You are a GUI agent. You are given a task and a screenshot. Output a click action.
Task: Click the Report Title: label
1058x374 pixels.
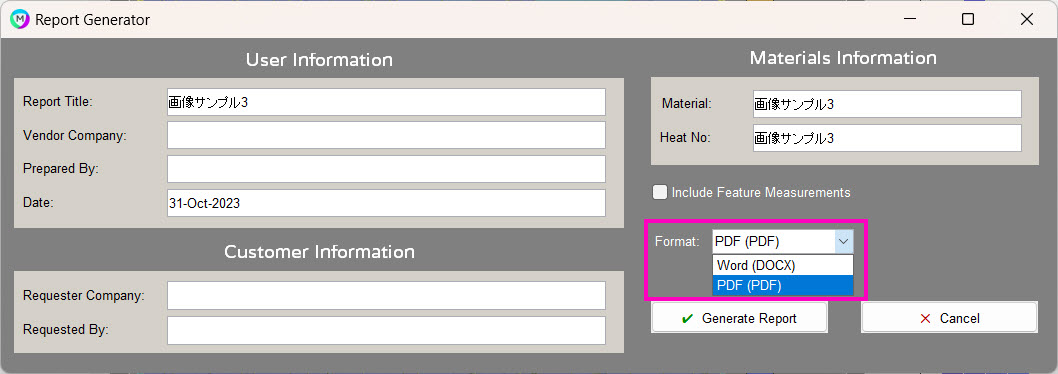pyautogui.click(x=57, y=102)
